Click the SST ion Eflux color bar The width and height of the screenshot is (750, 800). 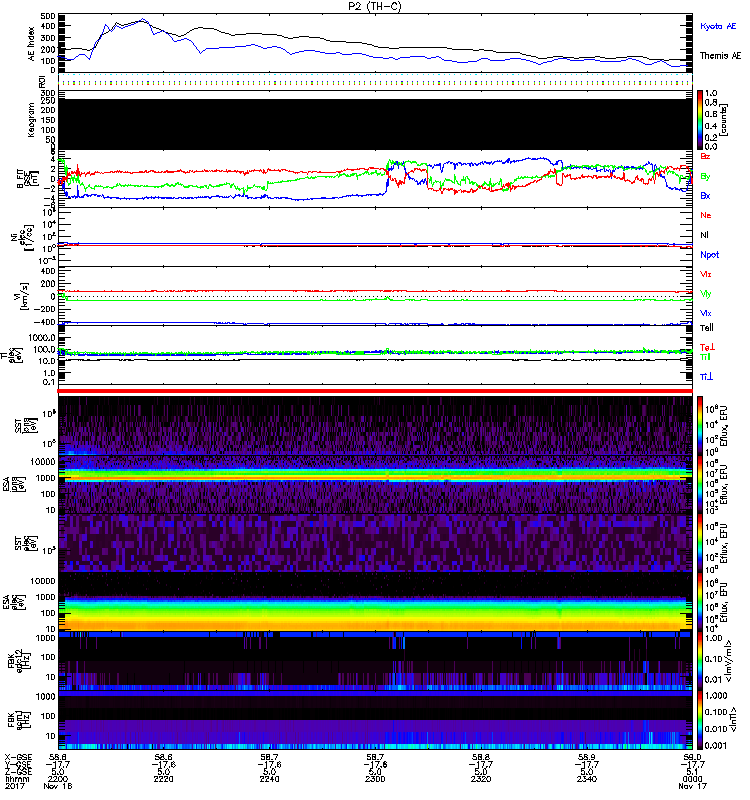point(700,426)
